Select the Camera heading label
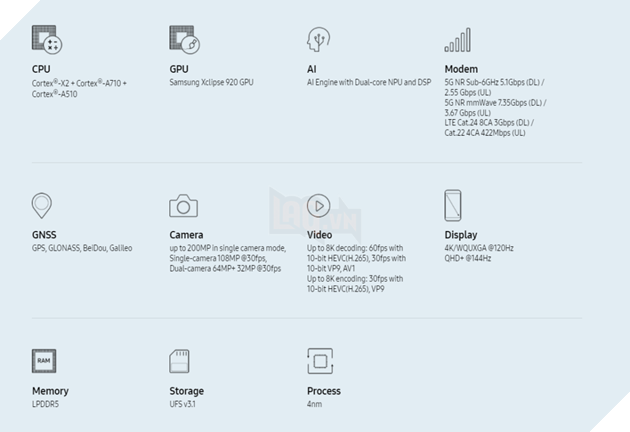The image size is (630, 432). [186, 236]
